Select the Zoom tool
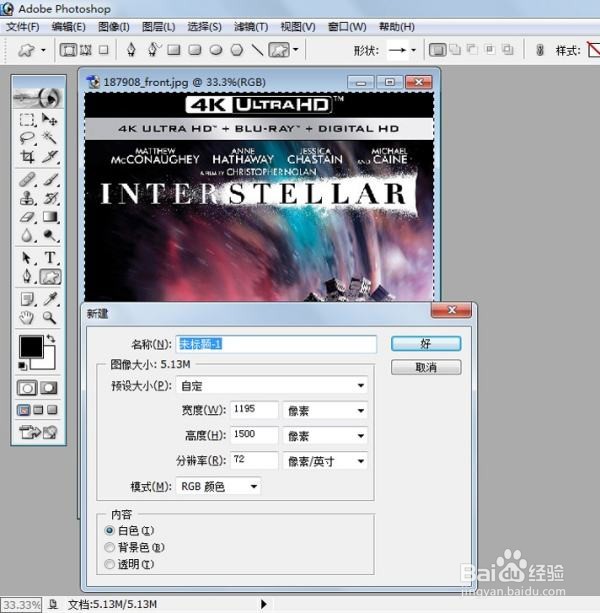Image resolution: width=600 pixels, height=613 pixels. pyautogui.click(x=50, y=317)
